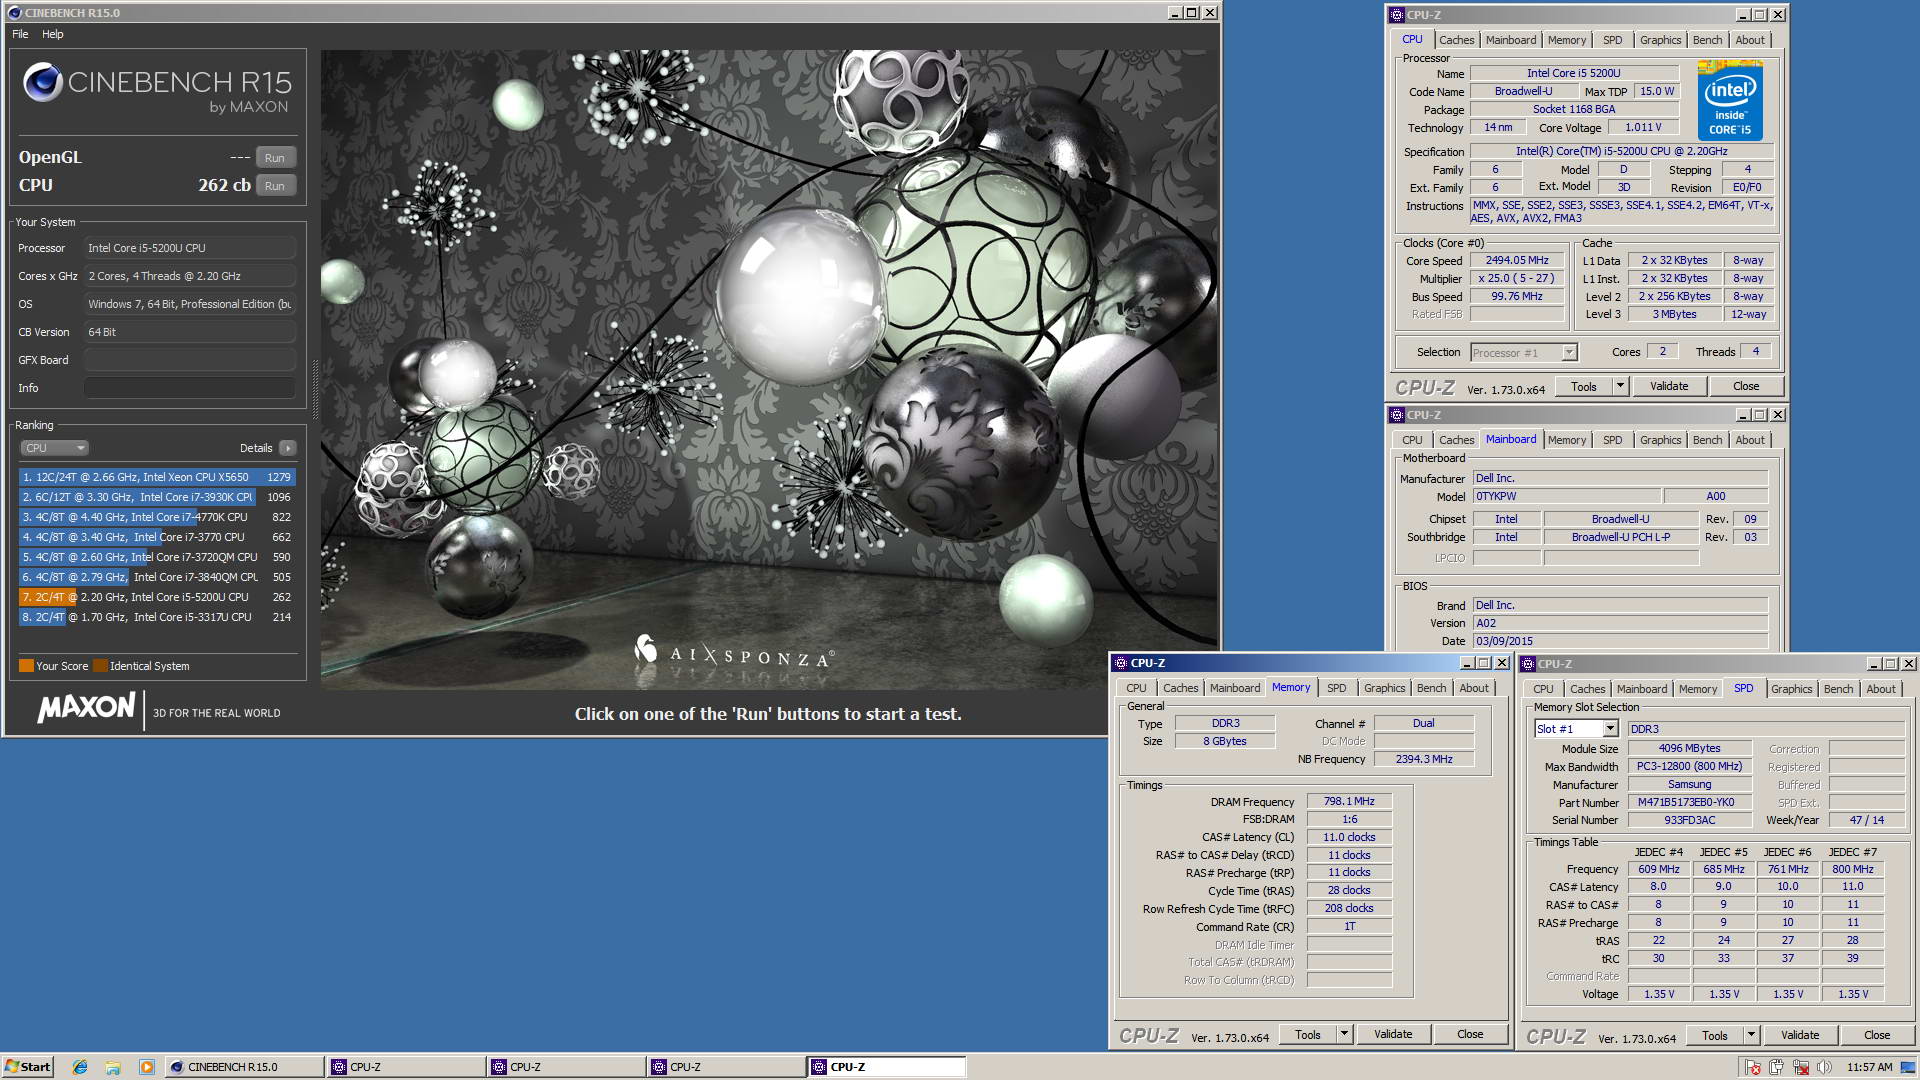Click the BIOS Date value 03/09/2015
The height and width of the screenshot is (1080, 1920).
pyautogui.click(x=1620, y=641)
